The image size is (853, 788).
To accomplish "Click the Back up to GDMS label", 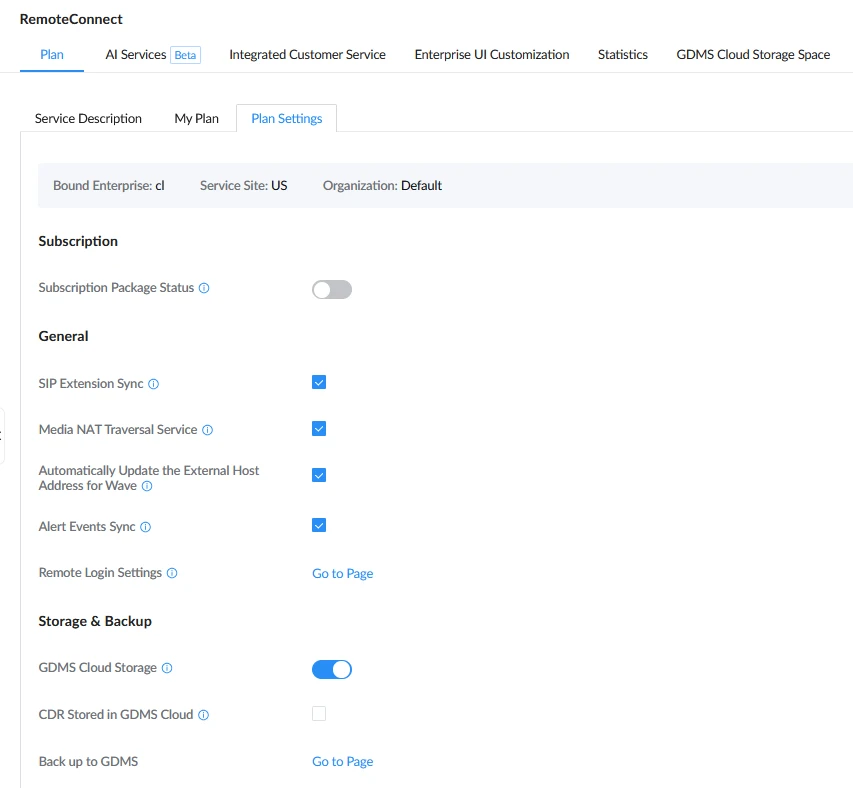I will click(x=88, y=761).
